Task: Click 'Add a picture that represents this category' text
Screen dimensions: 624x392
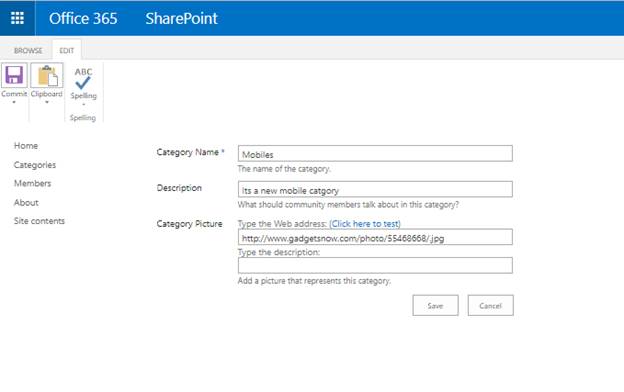Action: click(x=314, y=281)
